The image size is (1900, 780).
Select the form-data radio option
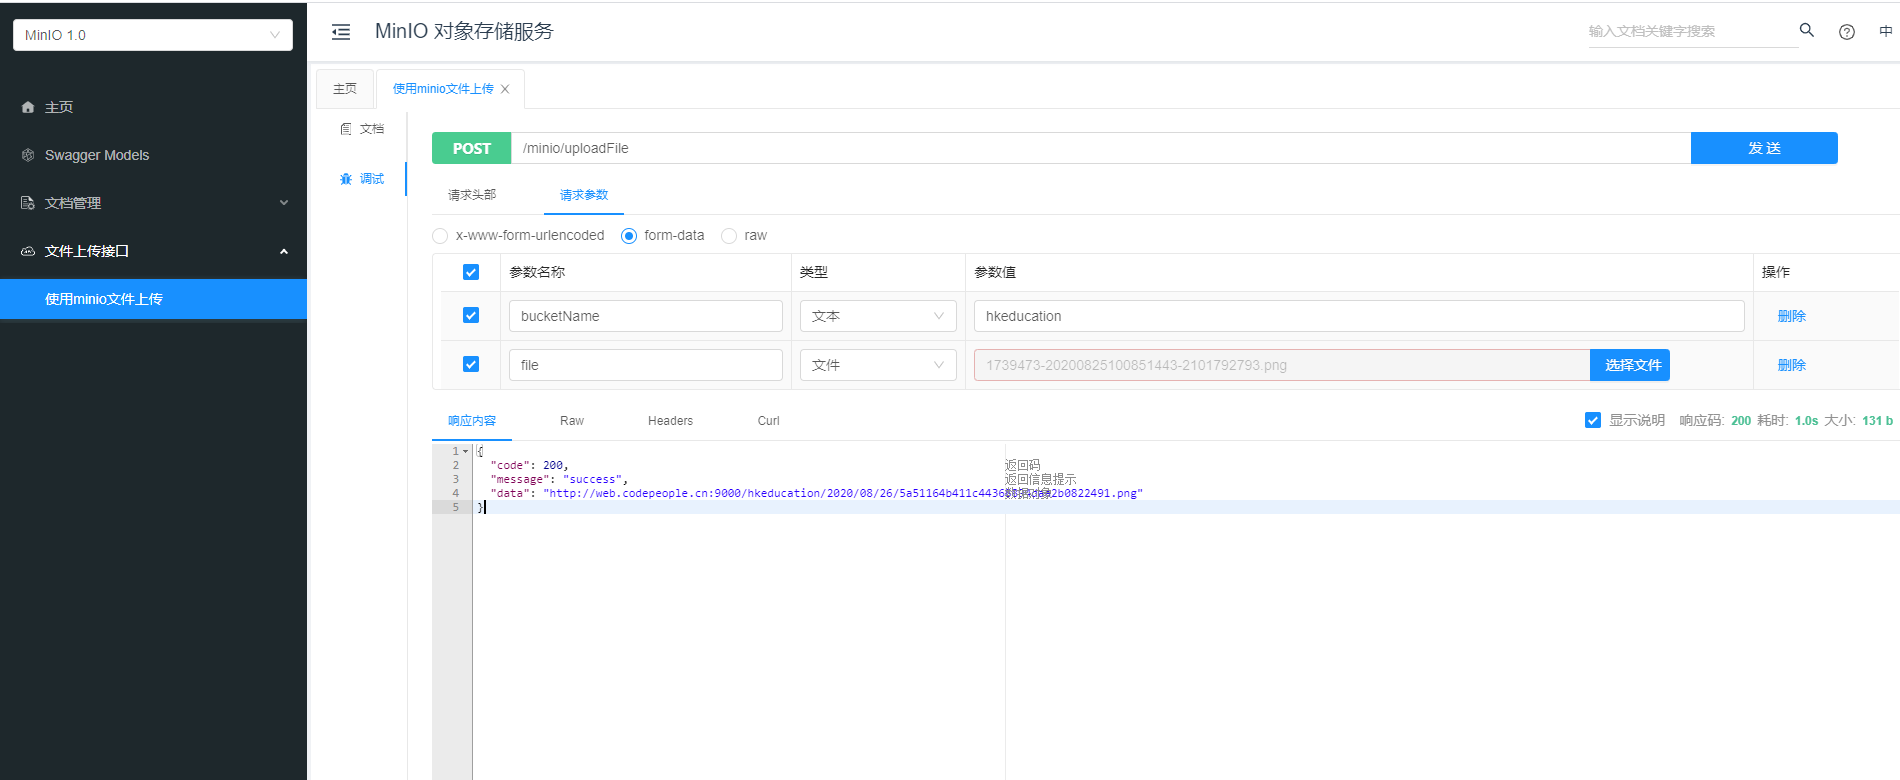[629, 236]
